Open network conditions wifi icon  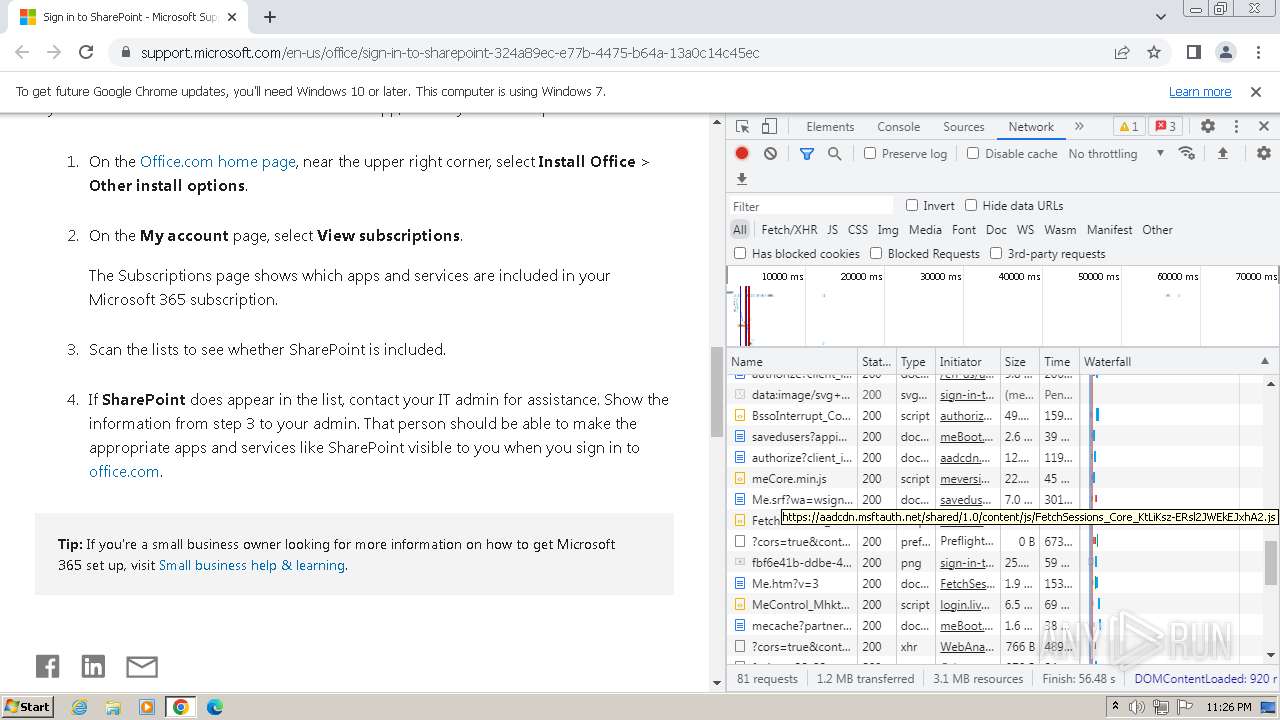point(1187,153)
